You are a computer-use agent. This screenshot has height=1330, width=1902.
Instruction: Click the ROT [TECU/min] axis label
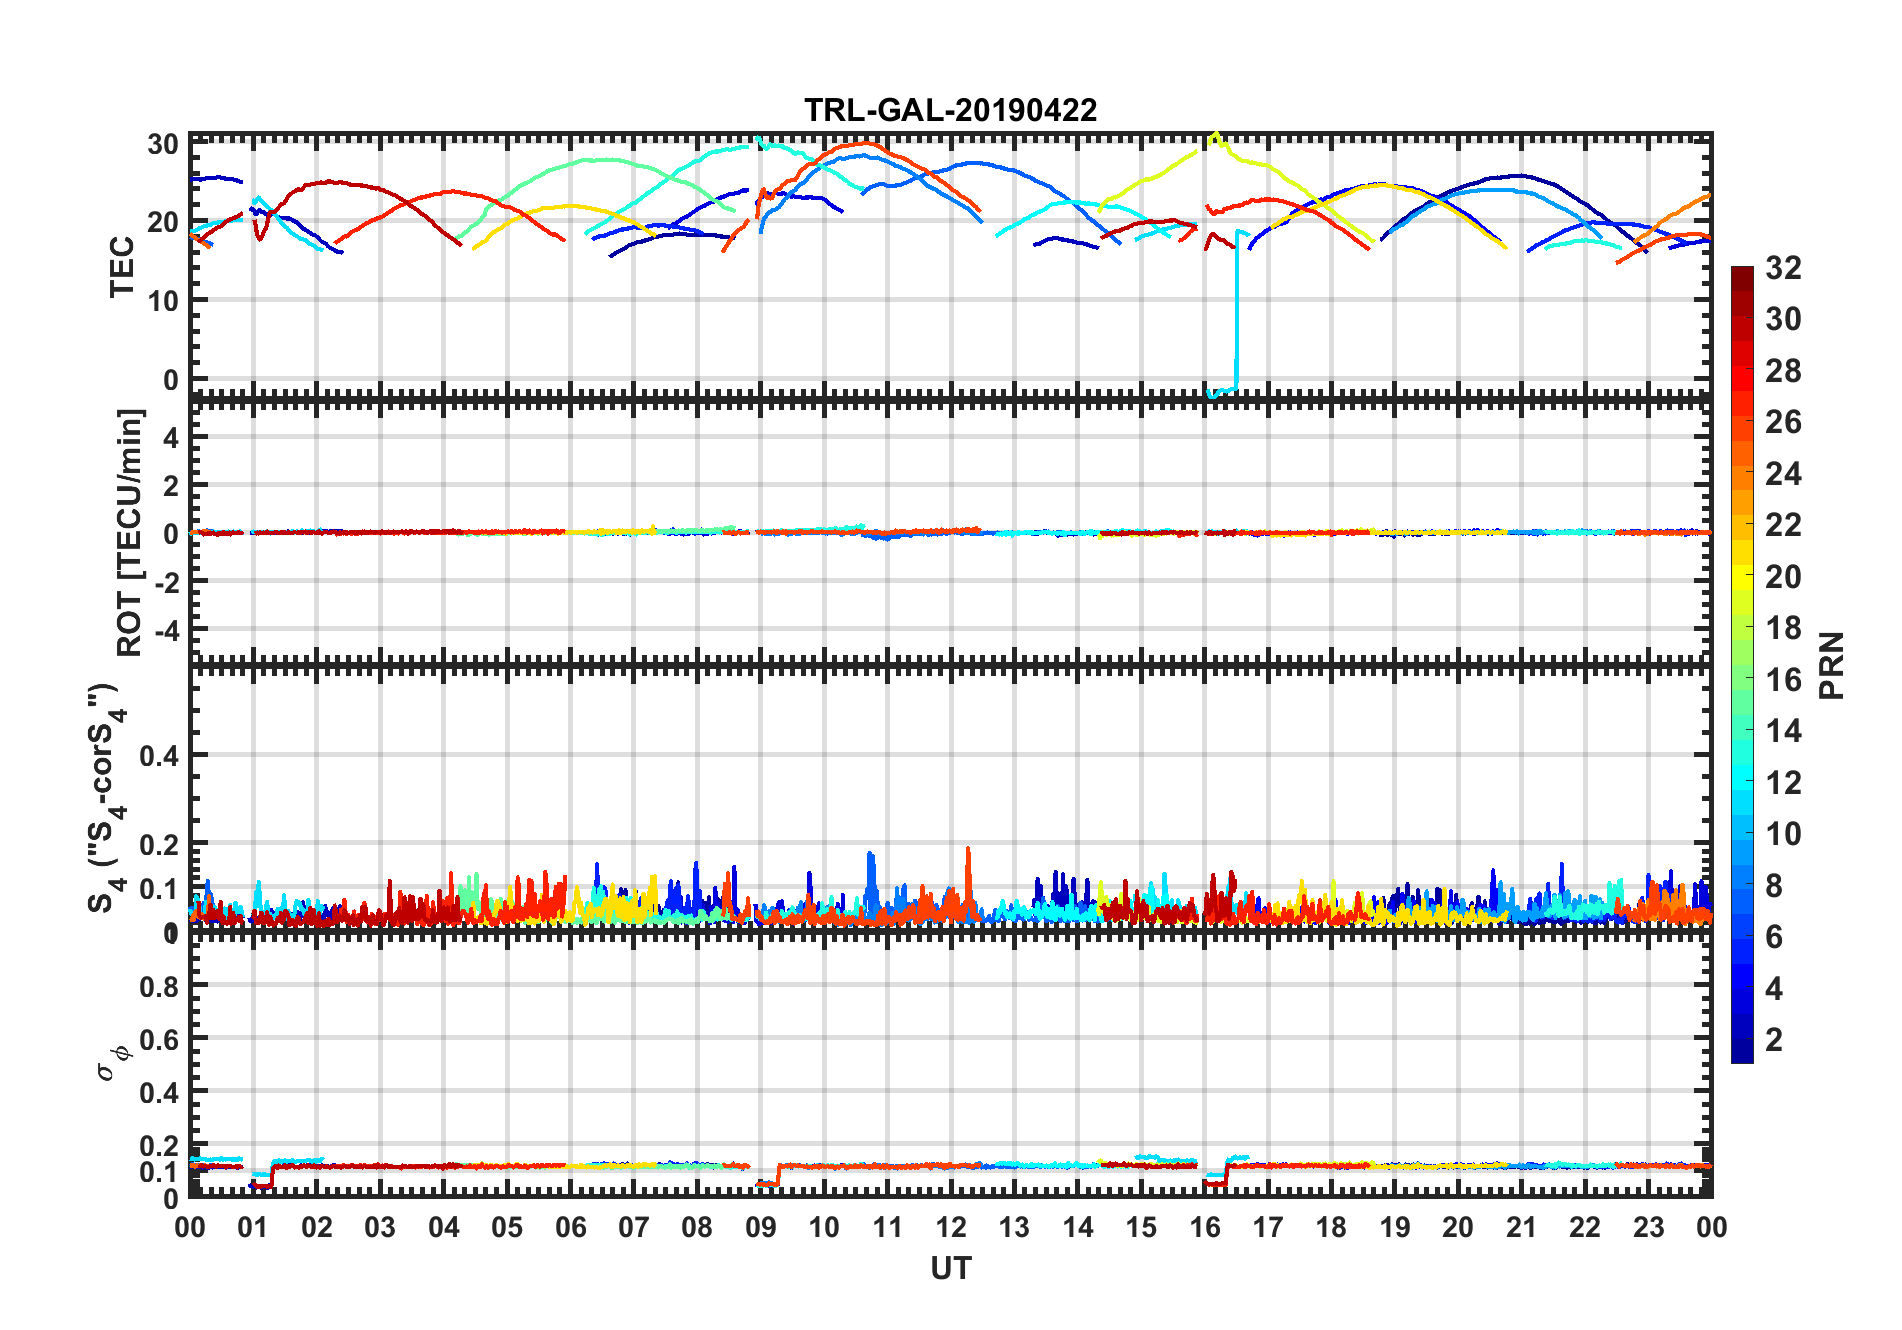(130, 532)
